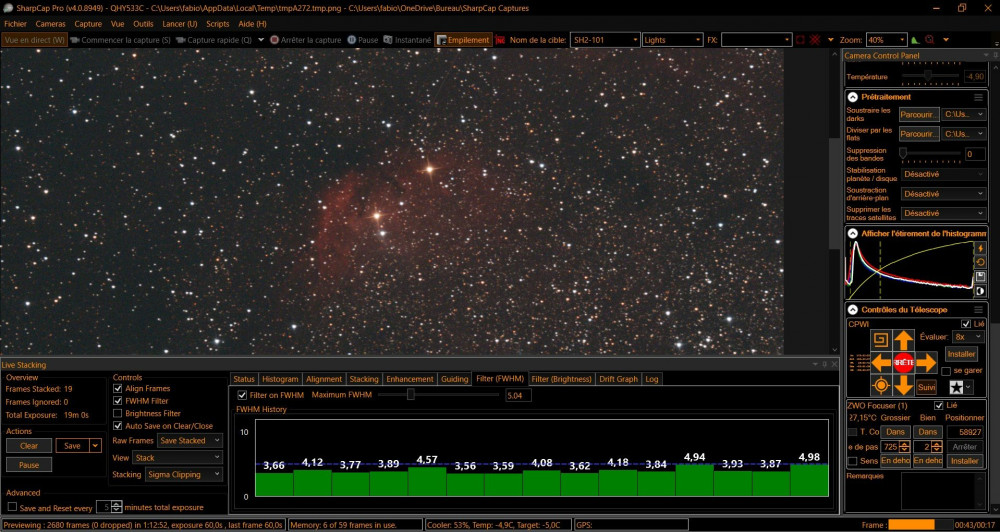Collapse the Prétraitement section chevron
Image resolution: width=1000 pixels, height=532 pixels.
click(853, 98)
